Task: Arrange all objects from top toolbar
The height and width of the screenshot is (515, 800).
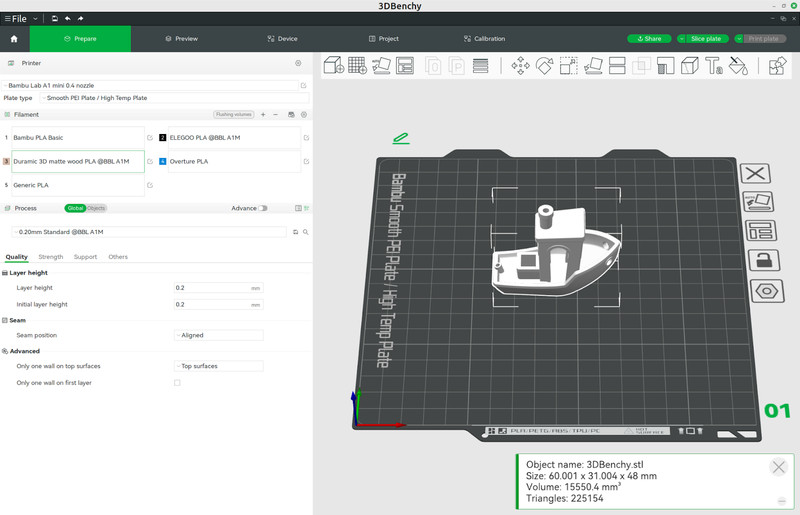Action: [405, 65]
